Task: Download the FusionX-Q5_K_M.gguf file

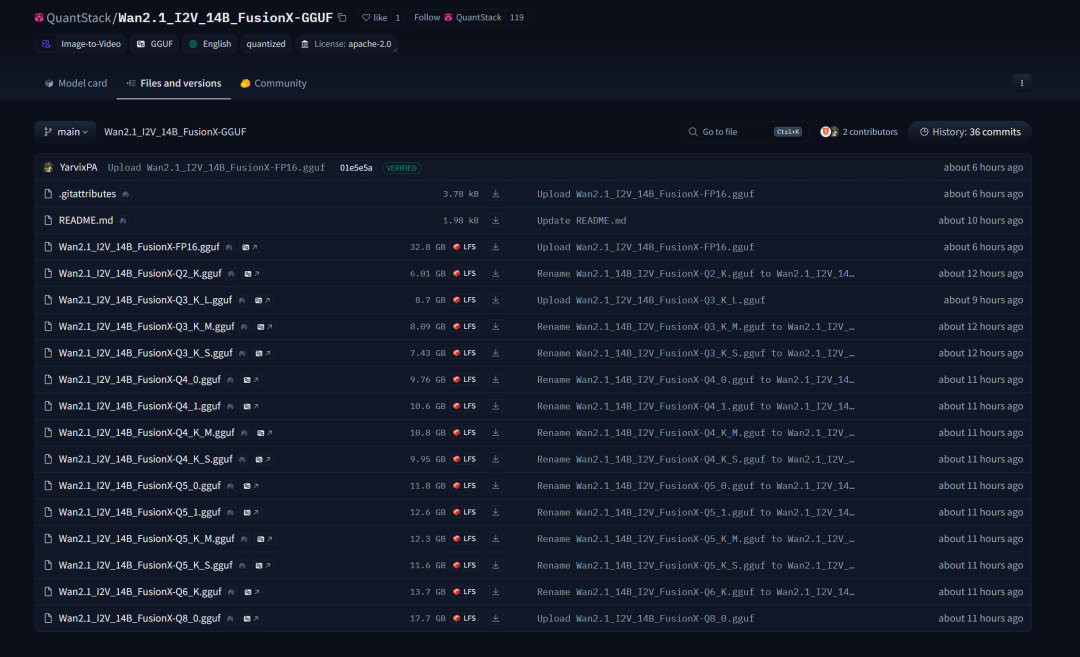Action: click(x=495, y=539)
